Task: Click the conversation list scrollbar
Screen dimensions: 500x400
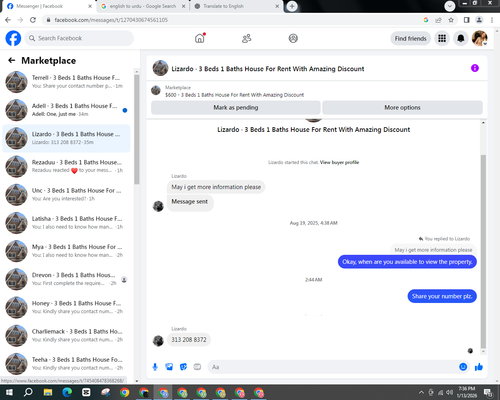Action: [137, 129]
